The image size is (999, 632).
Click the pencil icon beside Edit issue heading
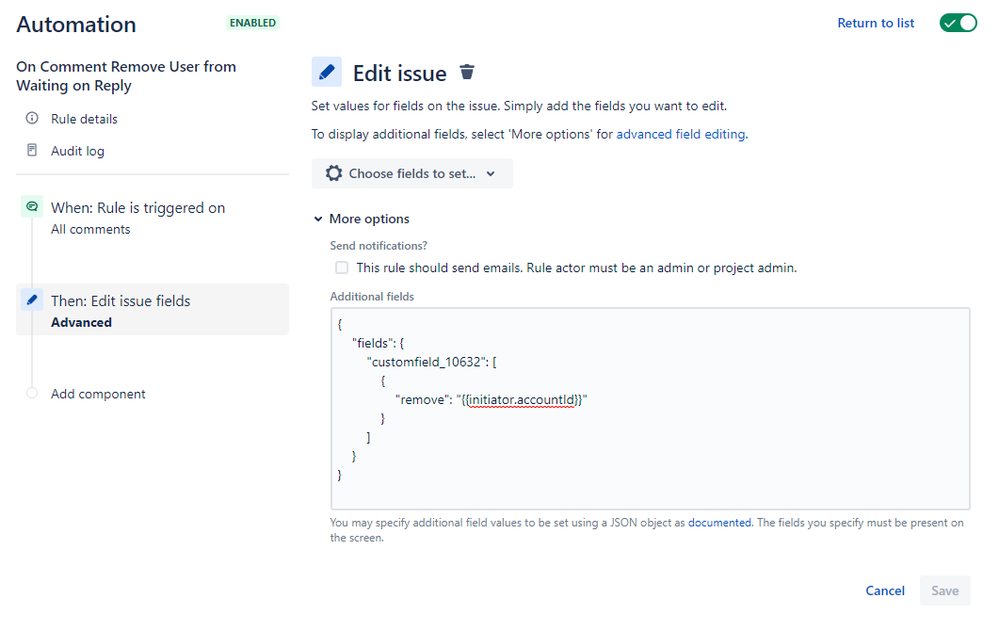point(326,72)
